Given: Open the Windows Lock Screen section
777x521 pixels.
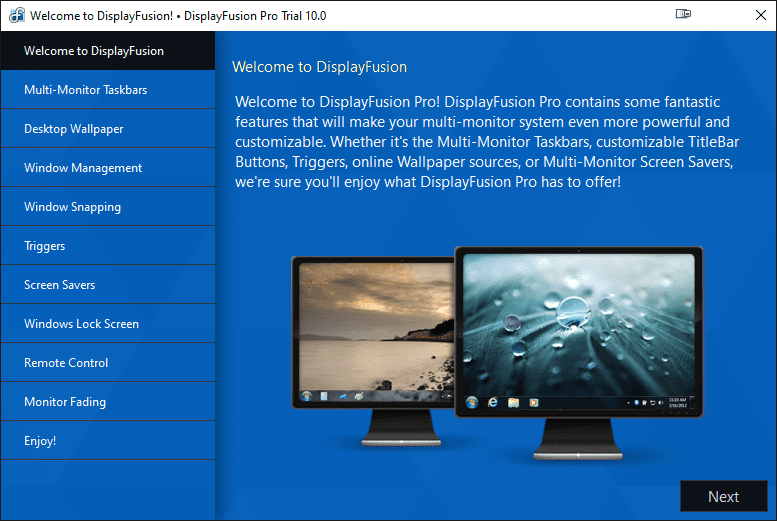Looking at the screenshot, I should click(x=108, y=324).
